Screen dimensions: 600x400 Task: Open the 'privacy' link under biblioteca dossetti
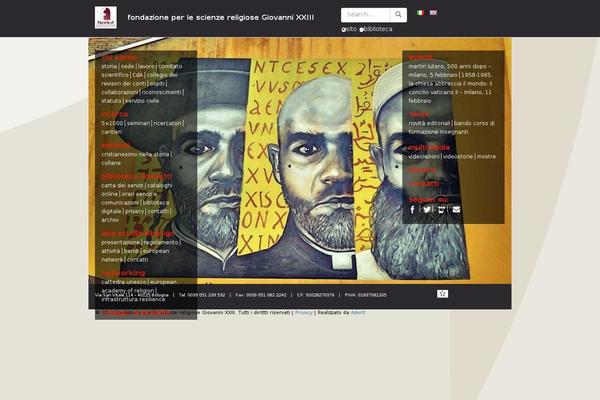tap(134, 211)
